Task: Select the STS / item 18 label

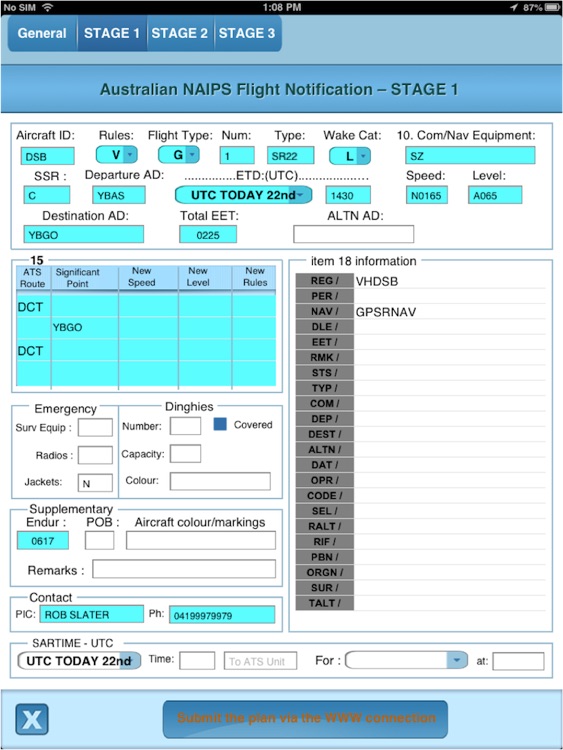Action: click(325, 373)
